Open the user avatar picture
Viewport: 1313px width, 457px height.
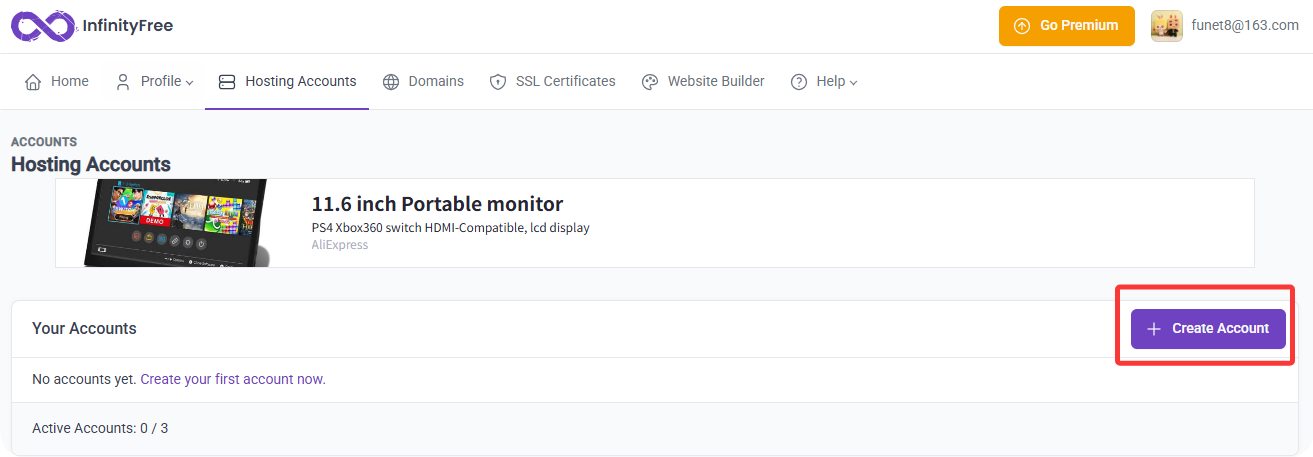click(x=1166, y=26)
